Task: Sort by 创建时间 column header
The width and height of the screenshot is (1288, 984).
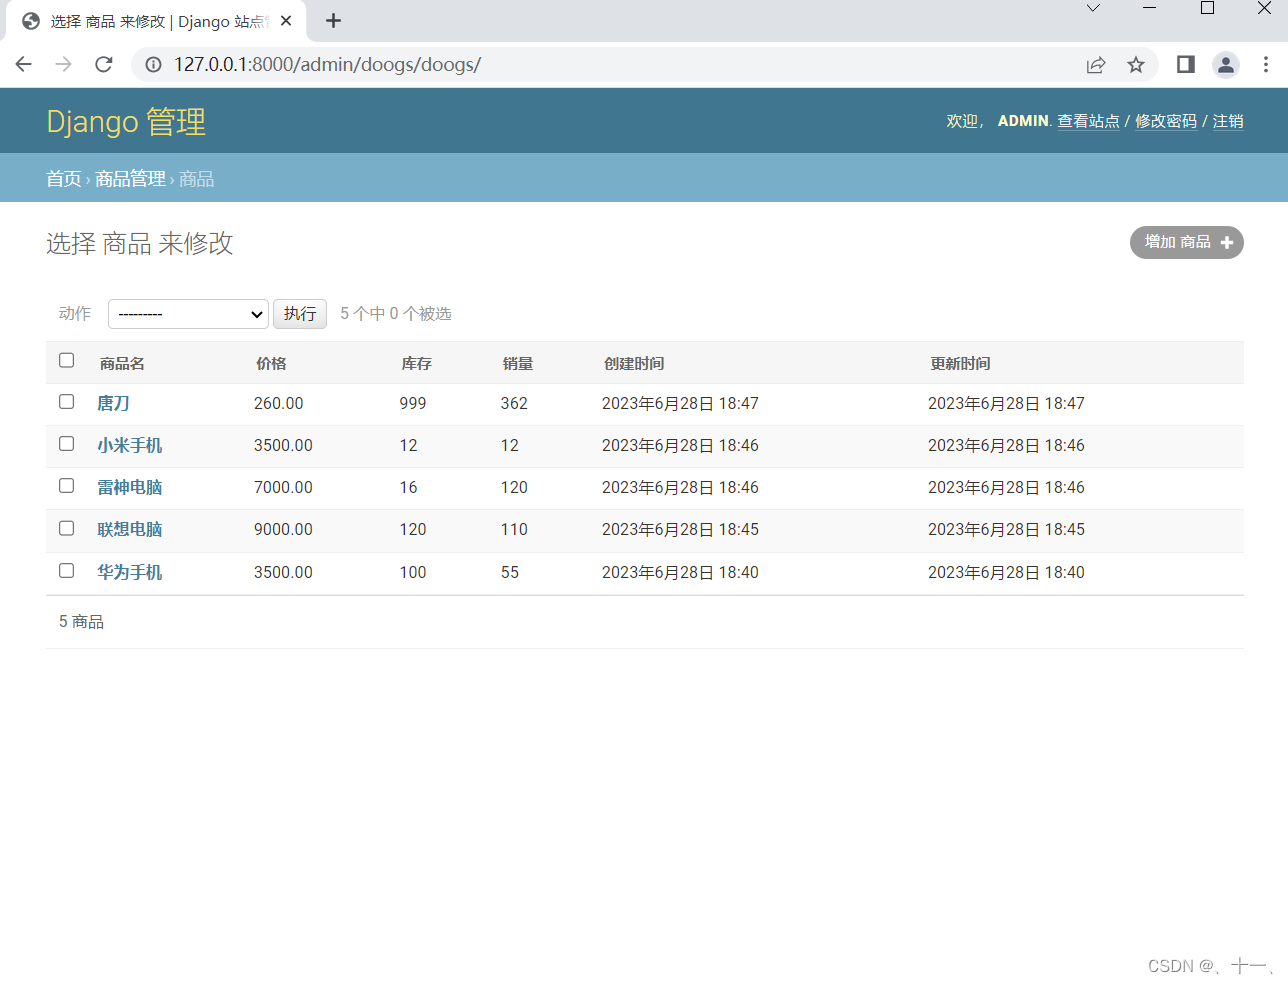Action: [x=634, y=363]
